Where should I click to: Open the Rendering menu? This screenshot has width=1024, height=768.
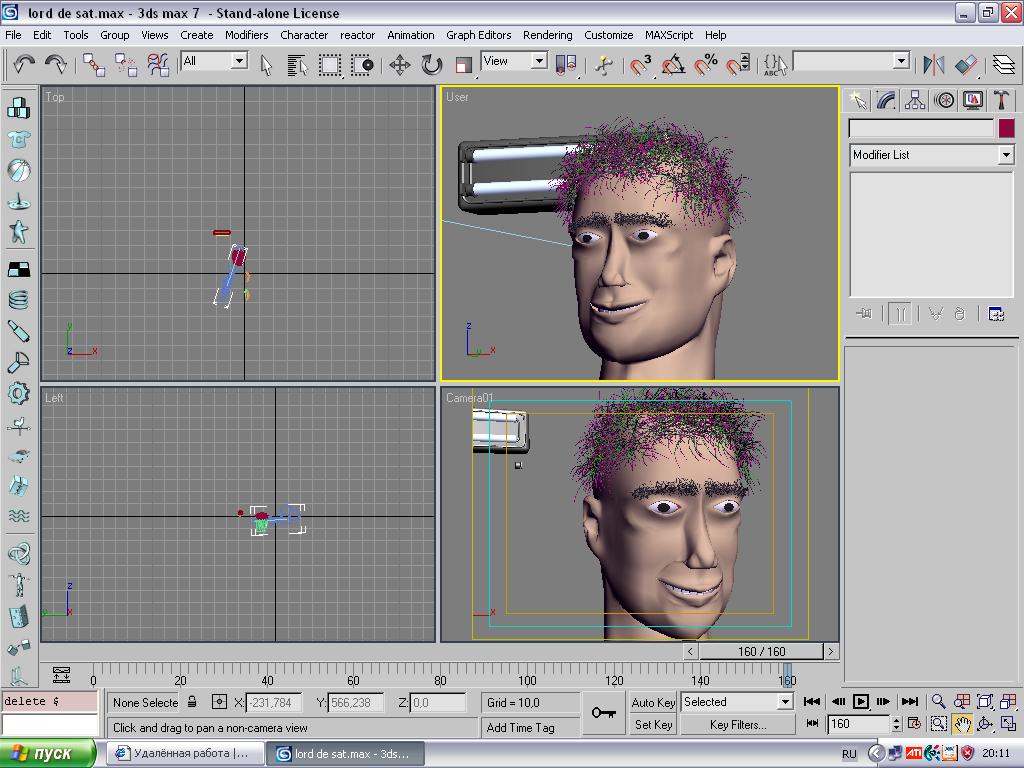point(547,34)
